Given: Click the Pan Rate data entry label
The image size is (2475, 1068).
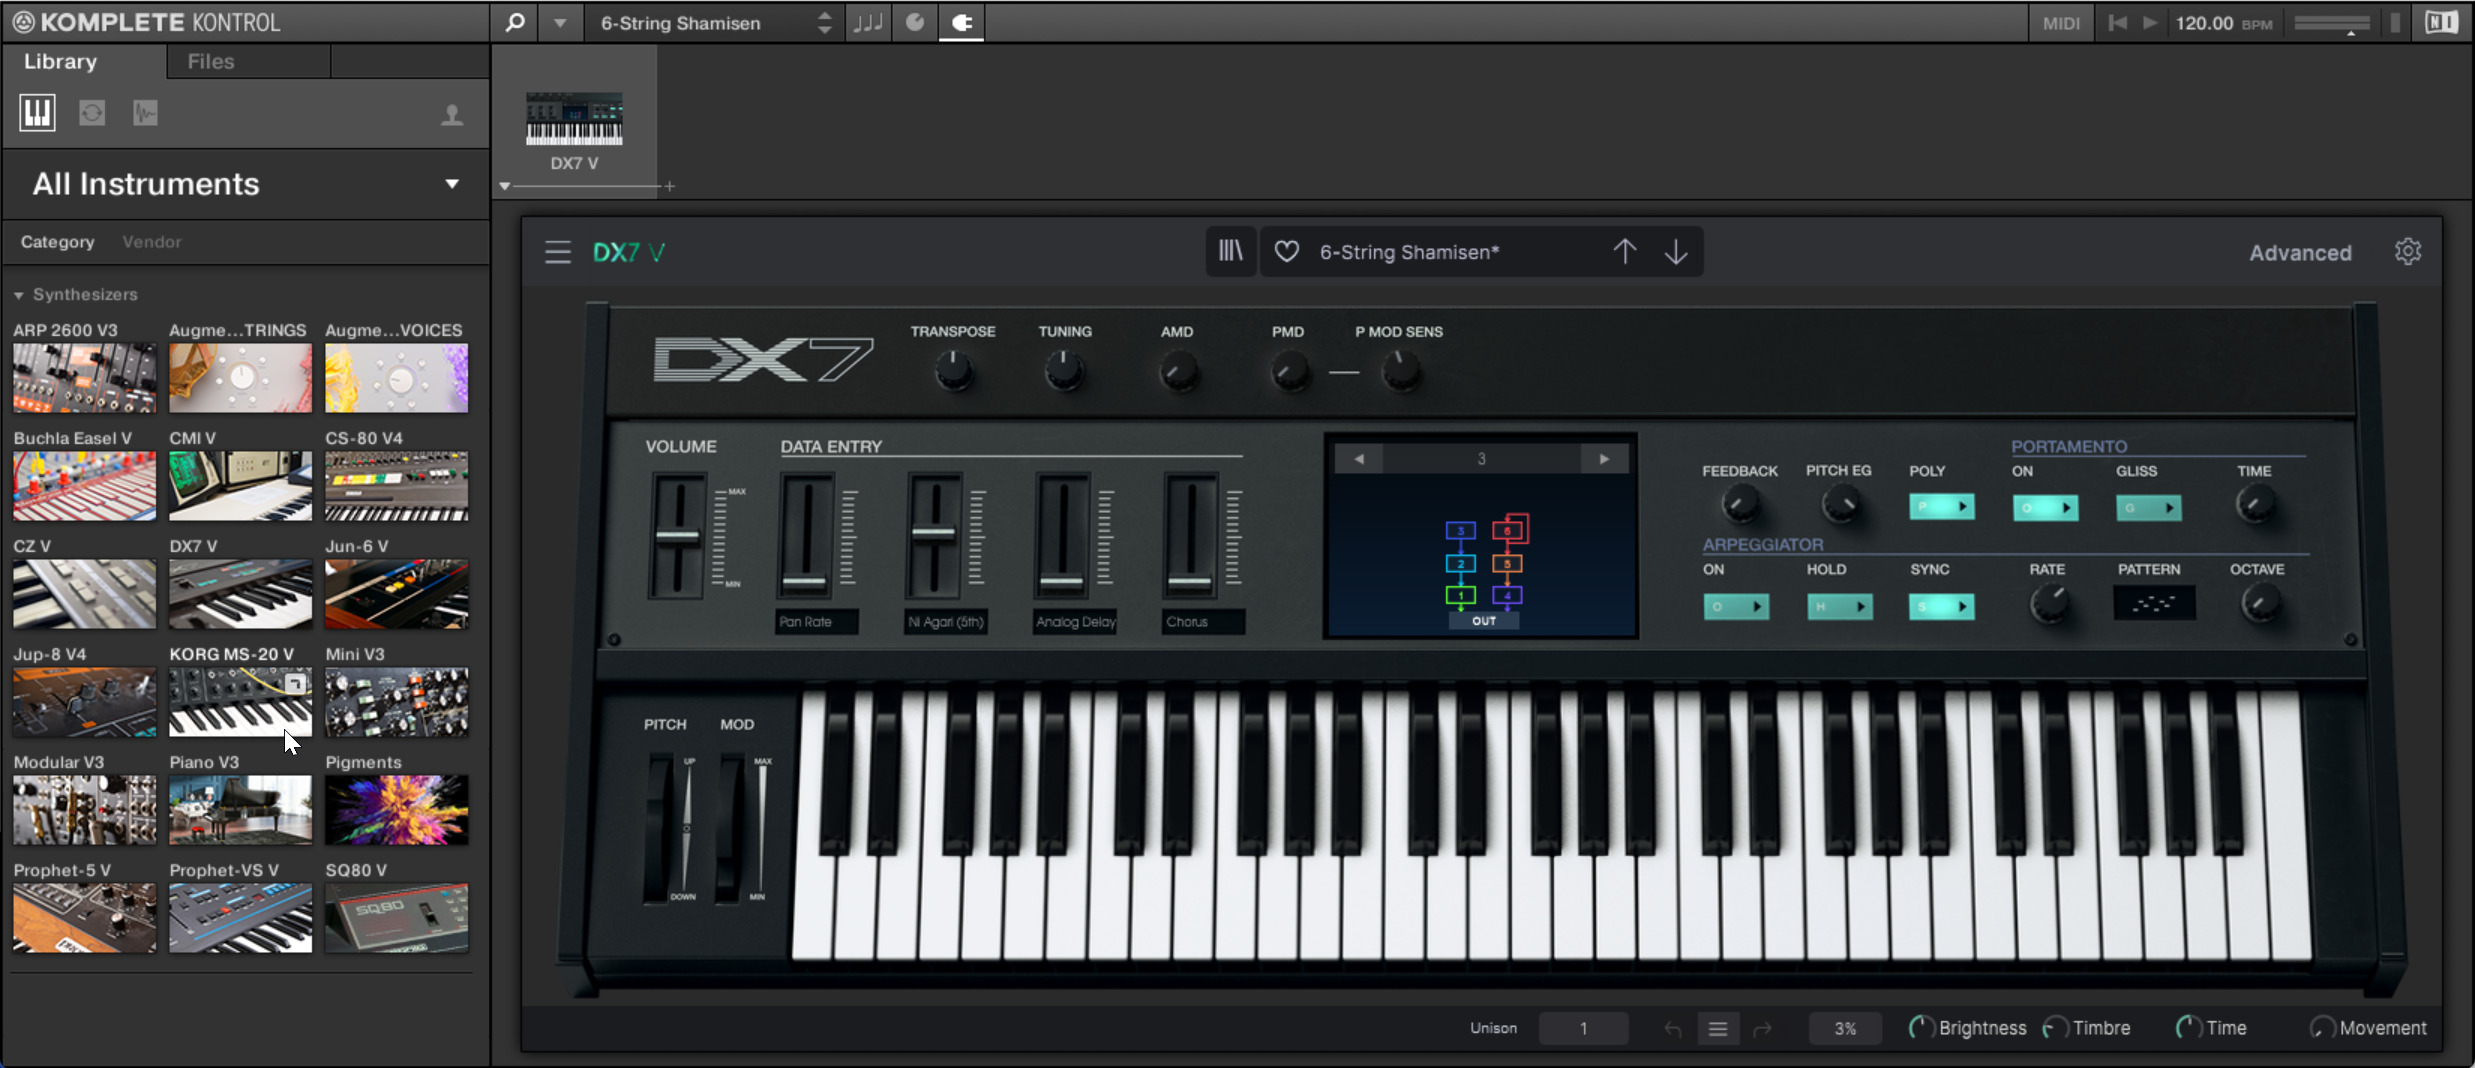Looking at the screenshot, I should pos(817,622).
